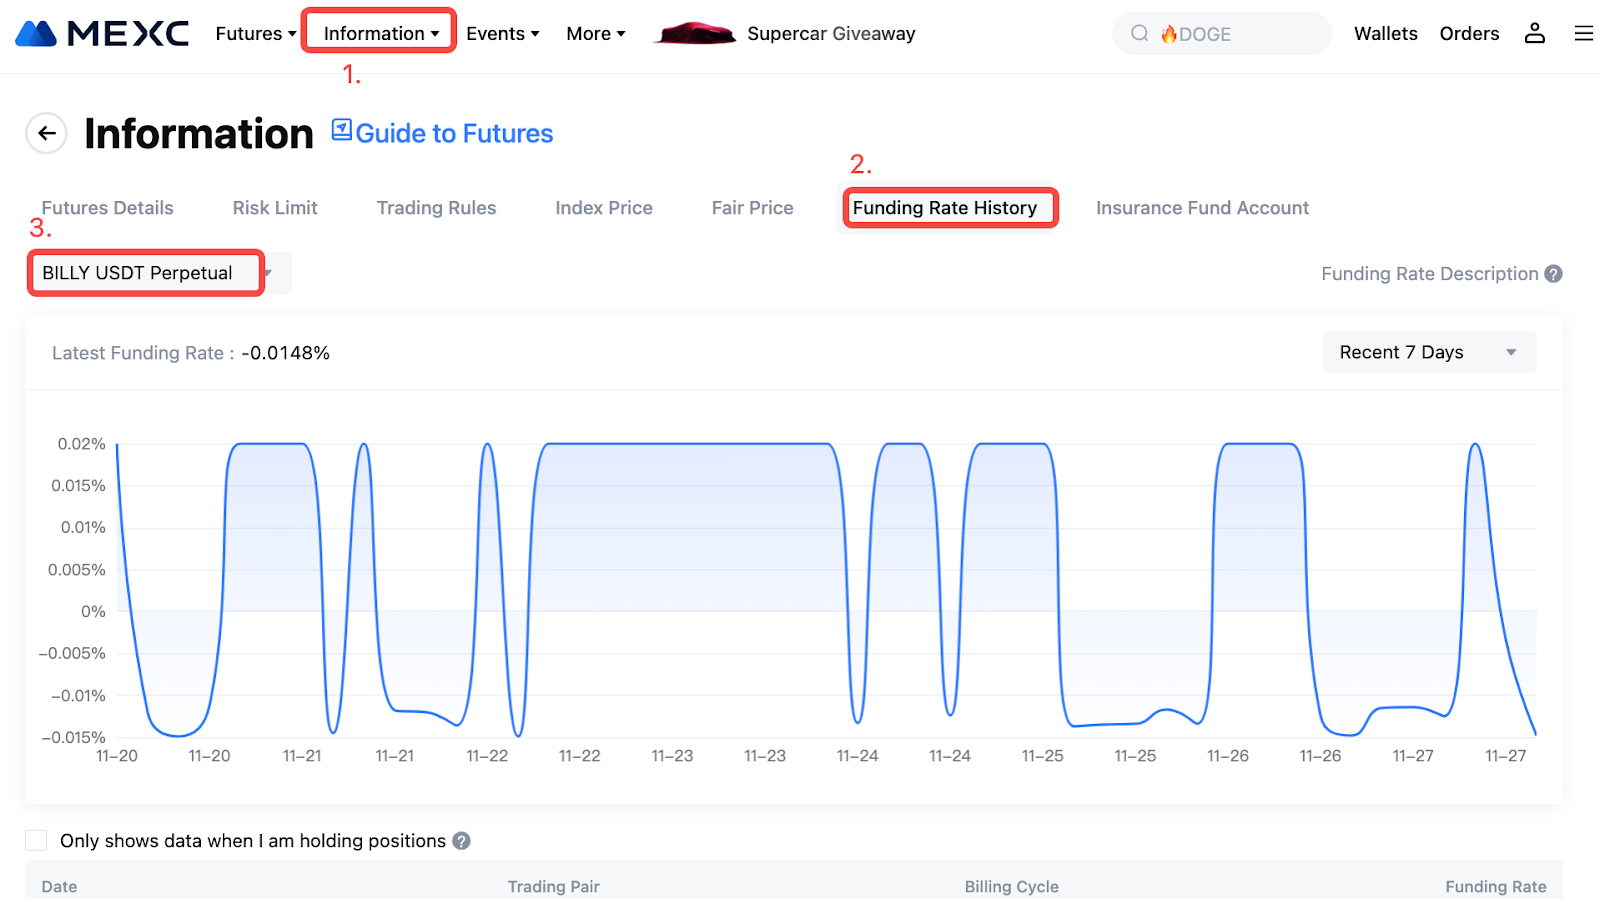Click the red supercar image
The width and height of the screenshot is (1600, 899).
point(694,33)
